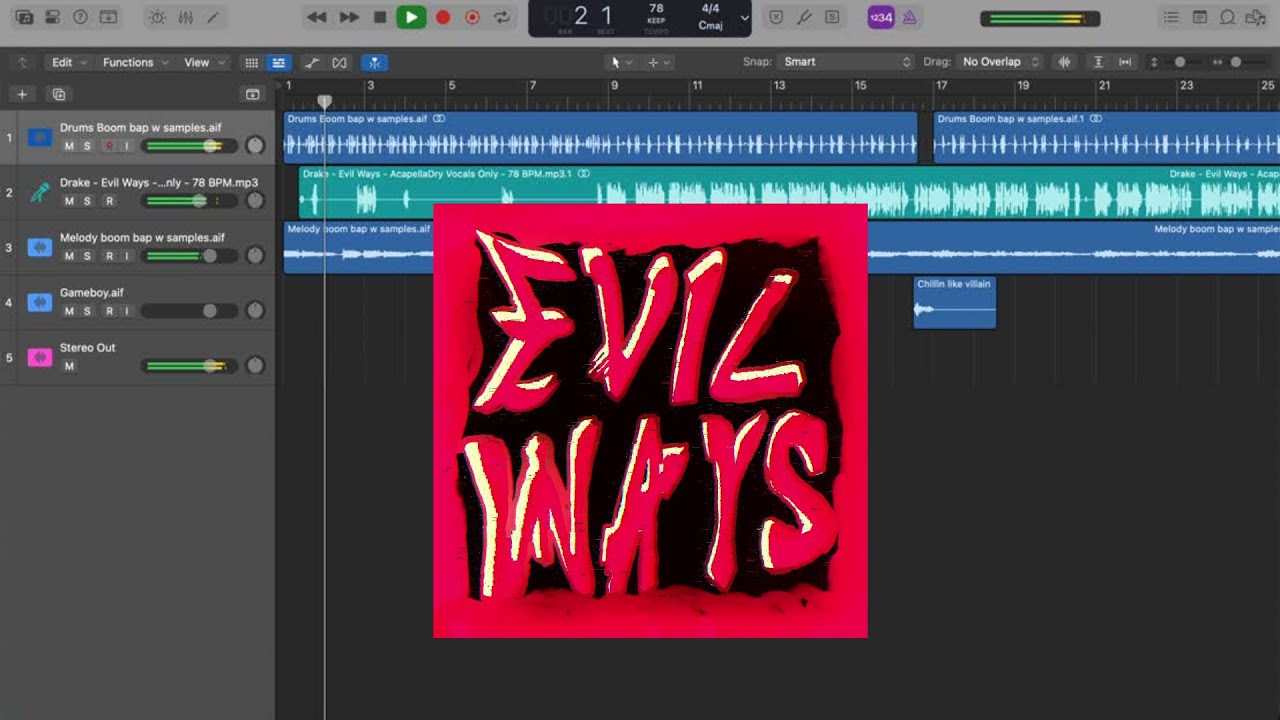
Task: Open the Editors pencil icon
Action: point(213,17)
